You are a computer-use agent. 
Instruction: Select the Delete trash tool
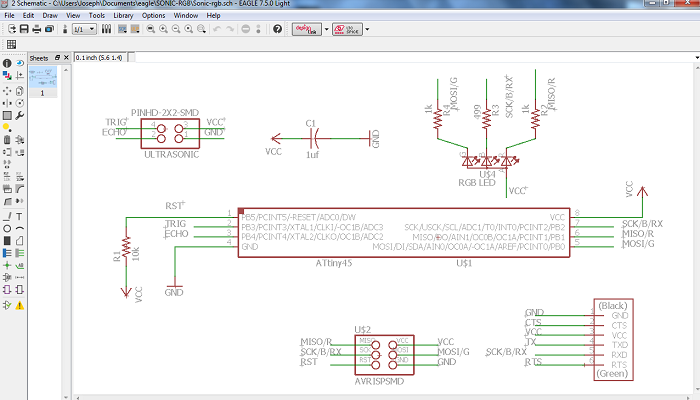point(7,140)
